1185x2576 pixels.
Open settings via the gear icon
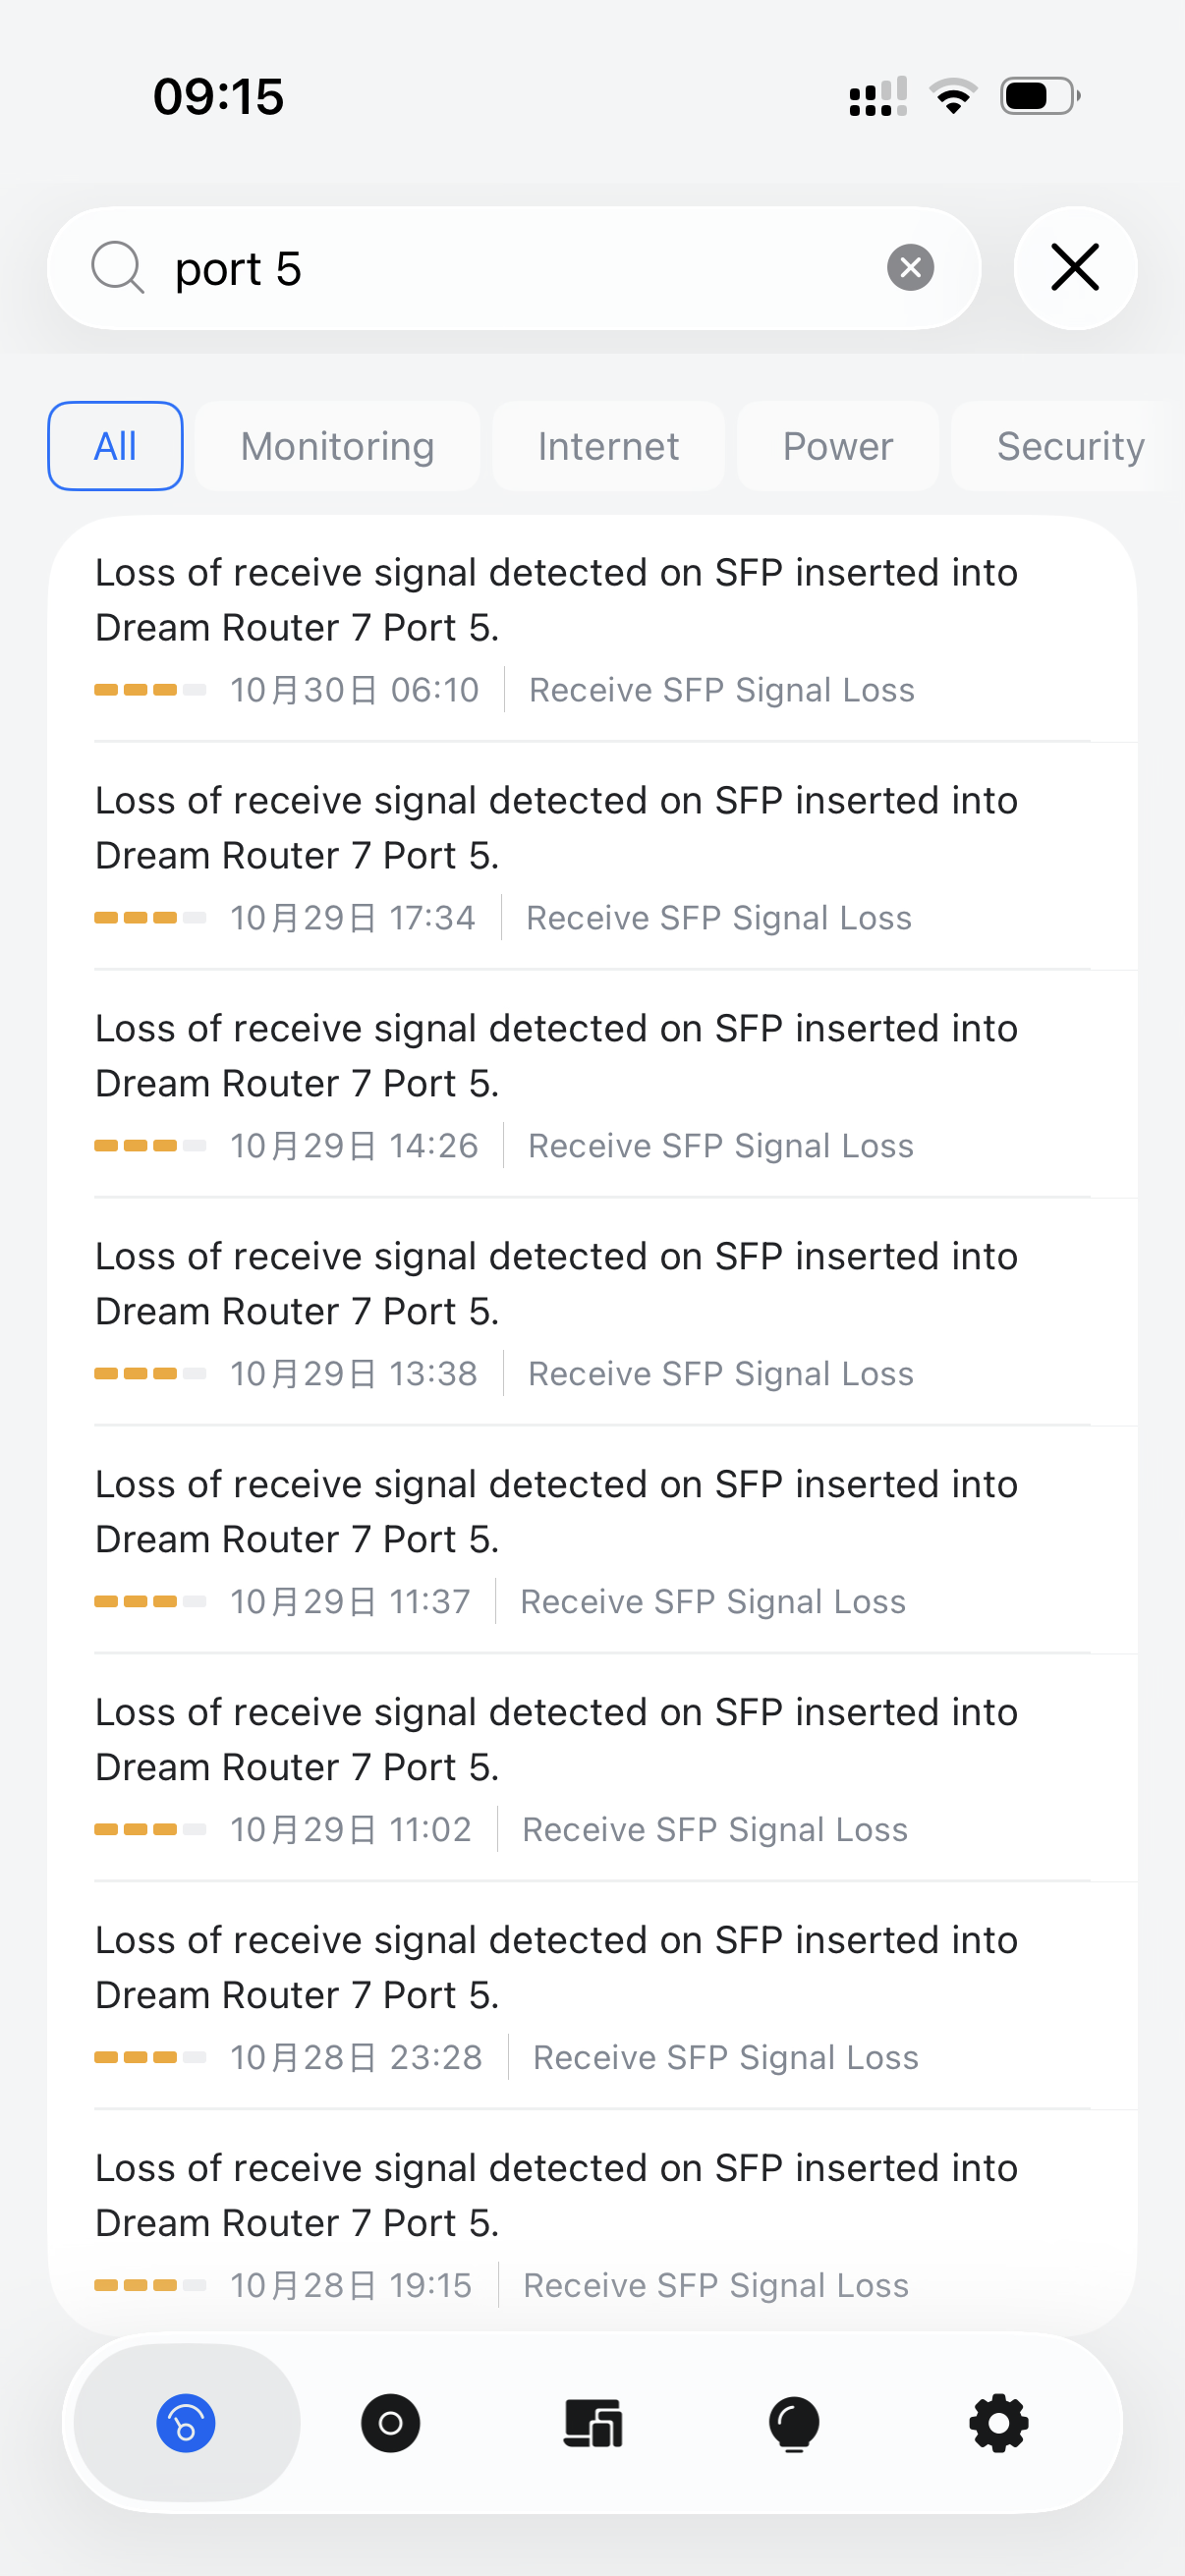998,2423
